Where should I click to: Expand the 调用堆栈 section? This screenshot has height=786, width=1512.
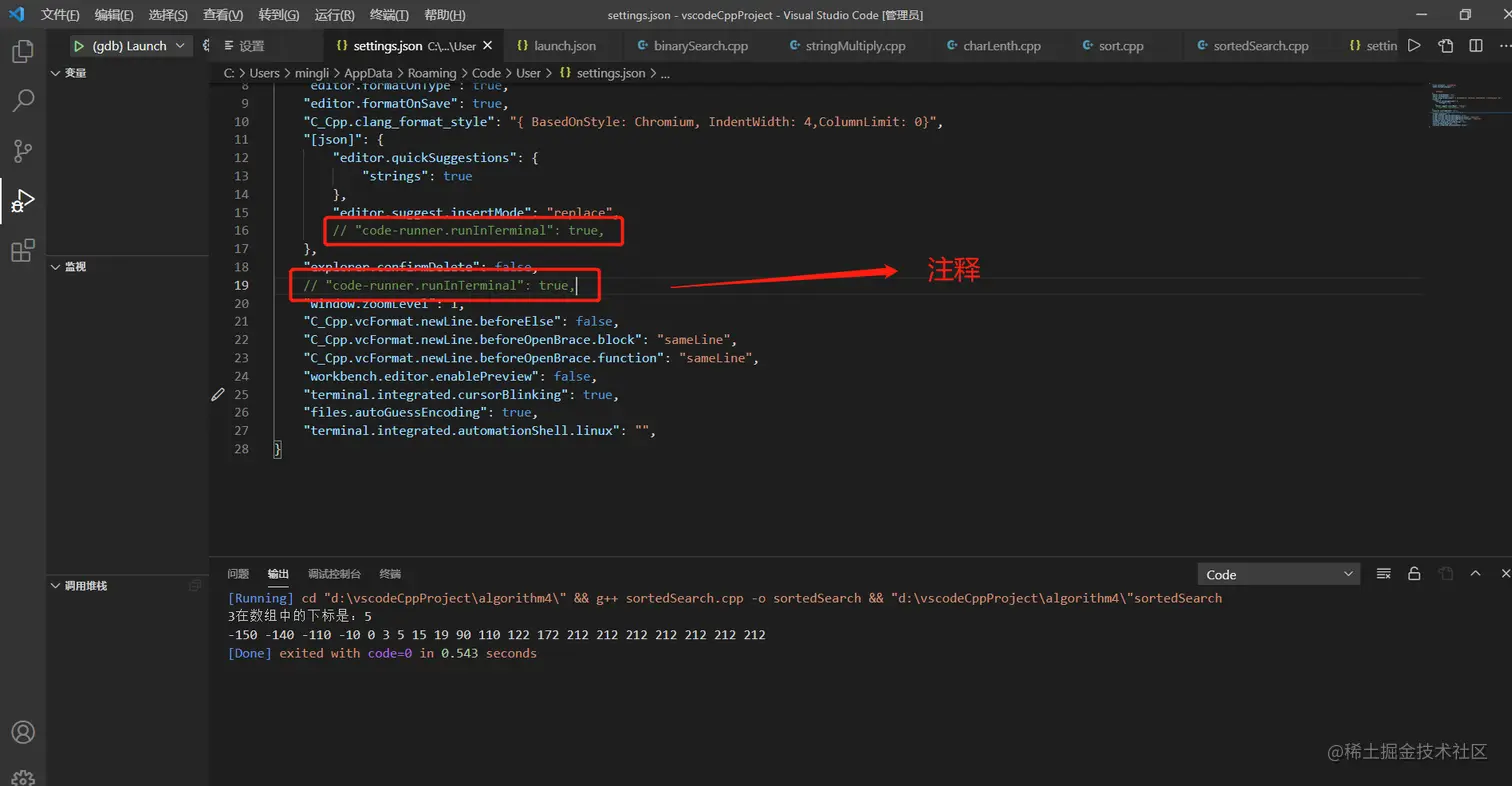coord(128,586)
